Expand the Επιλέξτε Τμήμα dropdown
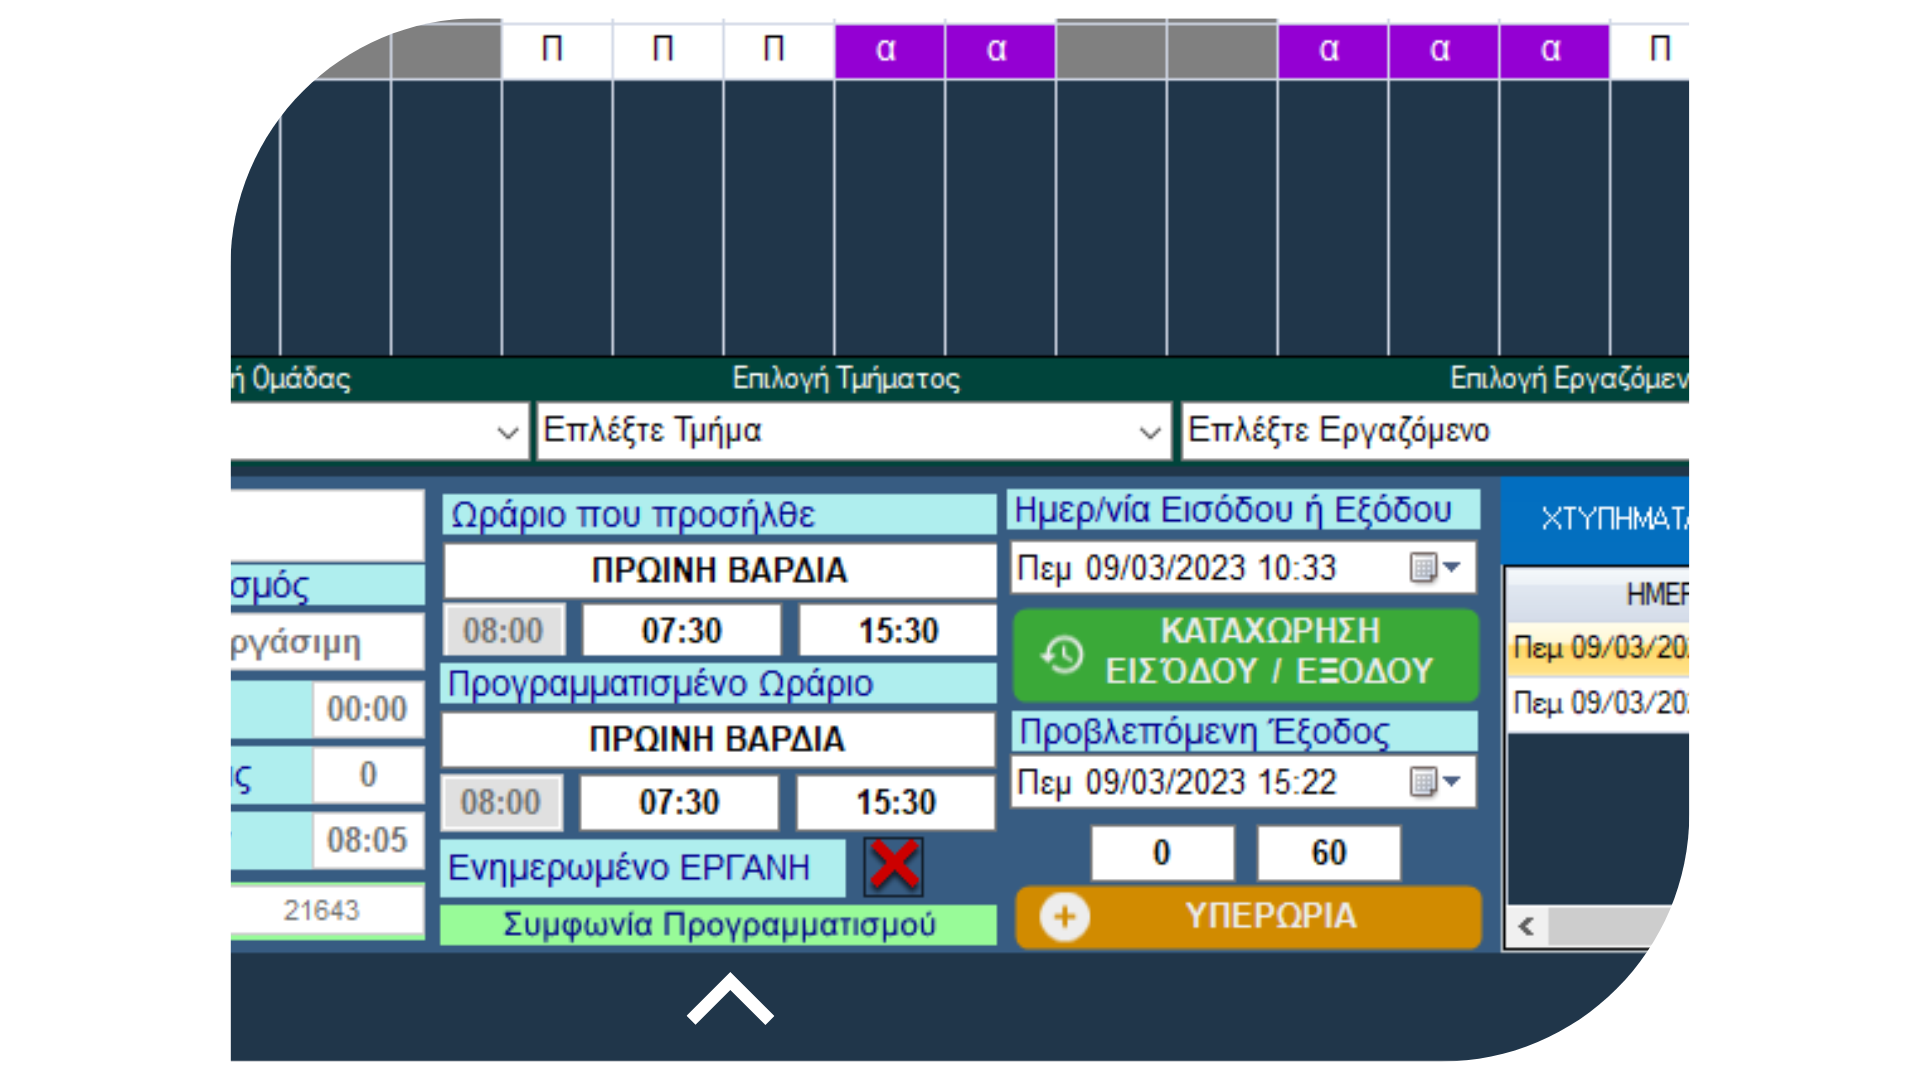This screenshot has width=1920, height=1080. [x=1149, y=432]
